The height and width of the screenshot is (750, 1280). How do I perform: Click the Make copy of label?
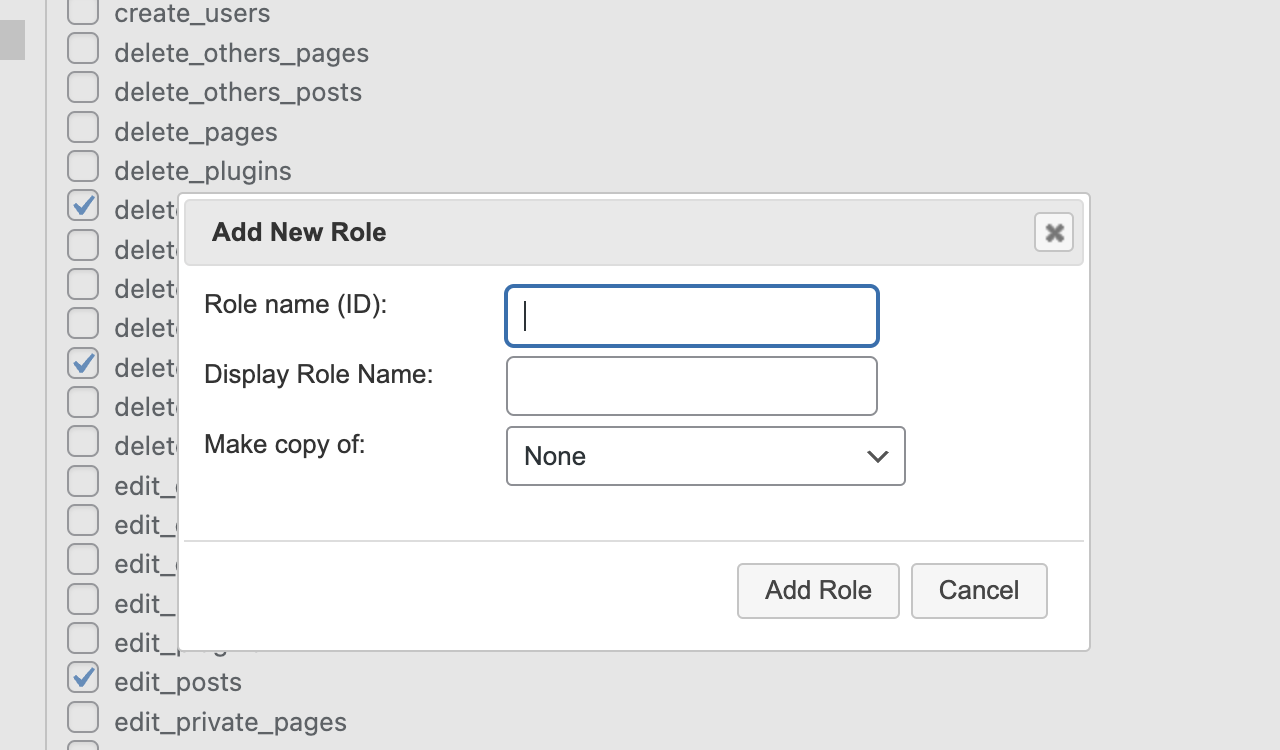coord(284,444)
